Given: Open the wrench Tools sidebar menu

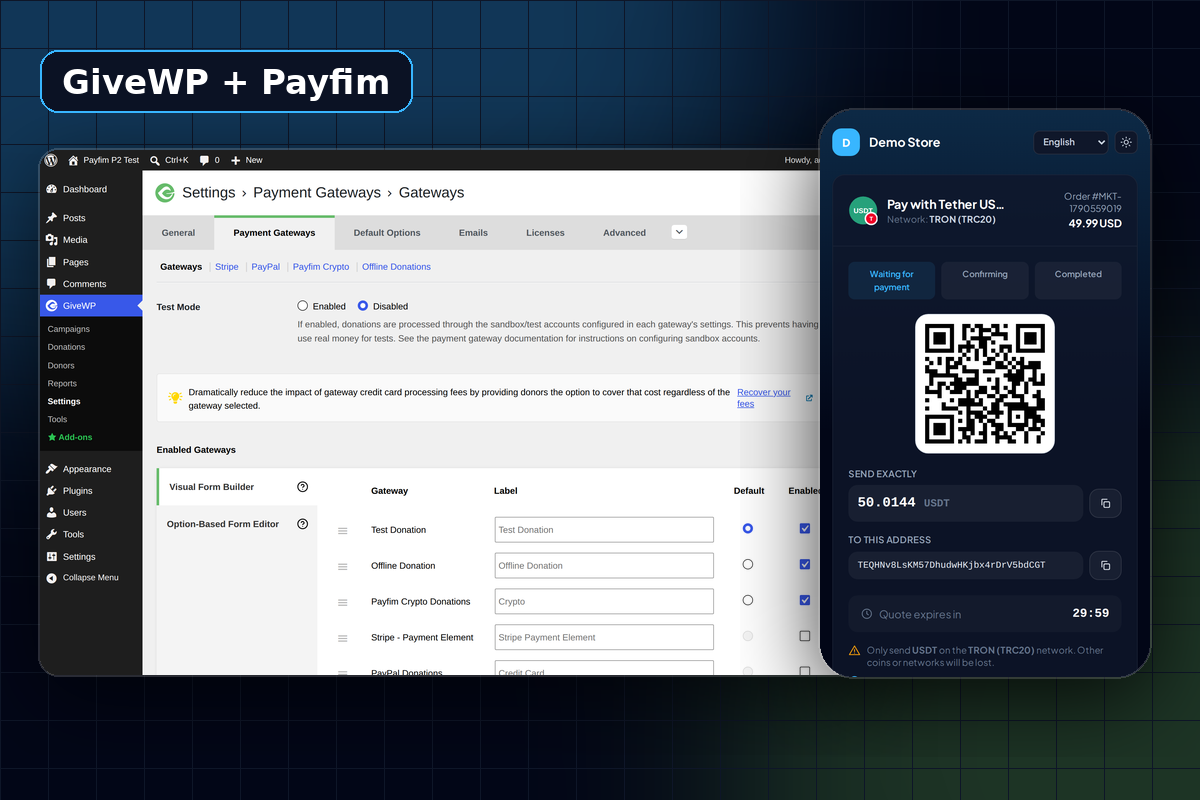Looking at the screenshot, I should [65, 535].
